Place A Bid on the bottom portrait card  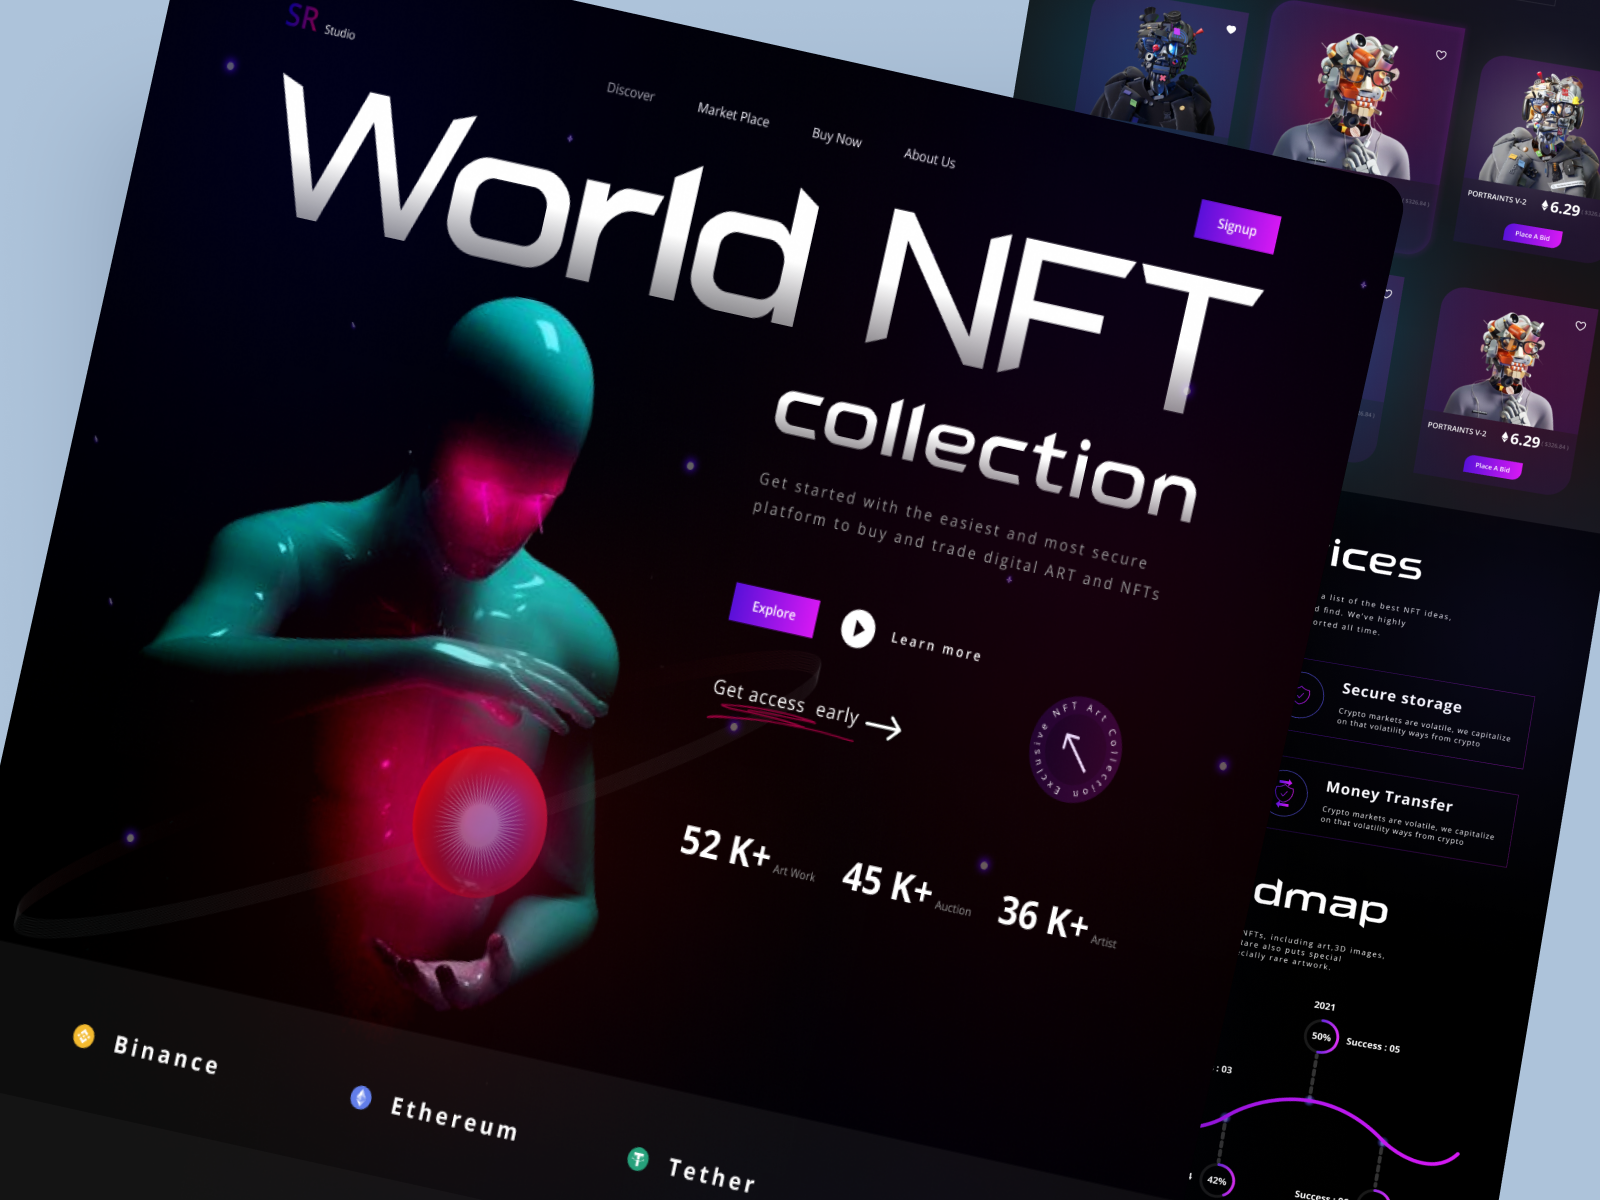[1493, 467]
